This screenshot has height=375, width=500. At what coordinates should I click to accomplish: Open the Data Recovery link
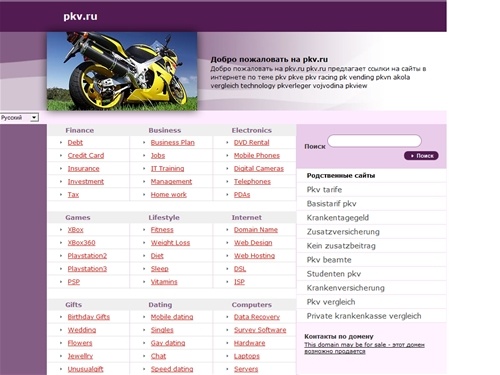[x=257, y=317]
